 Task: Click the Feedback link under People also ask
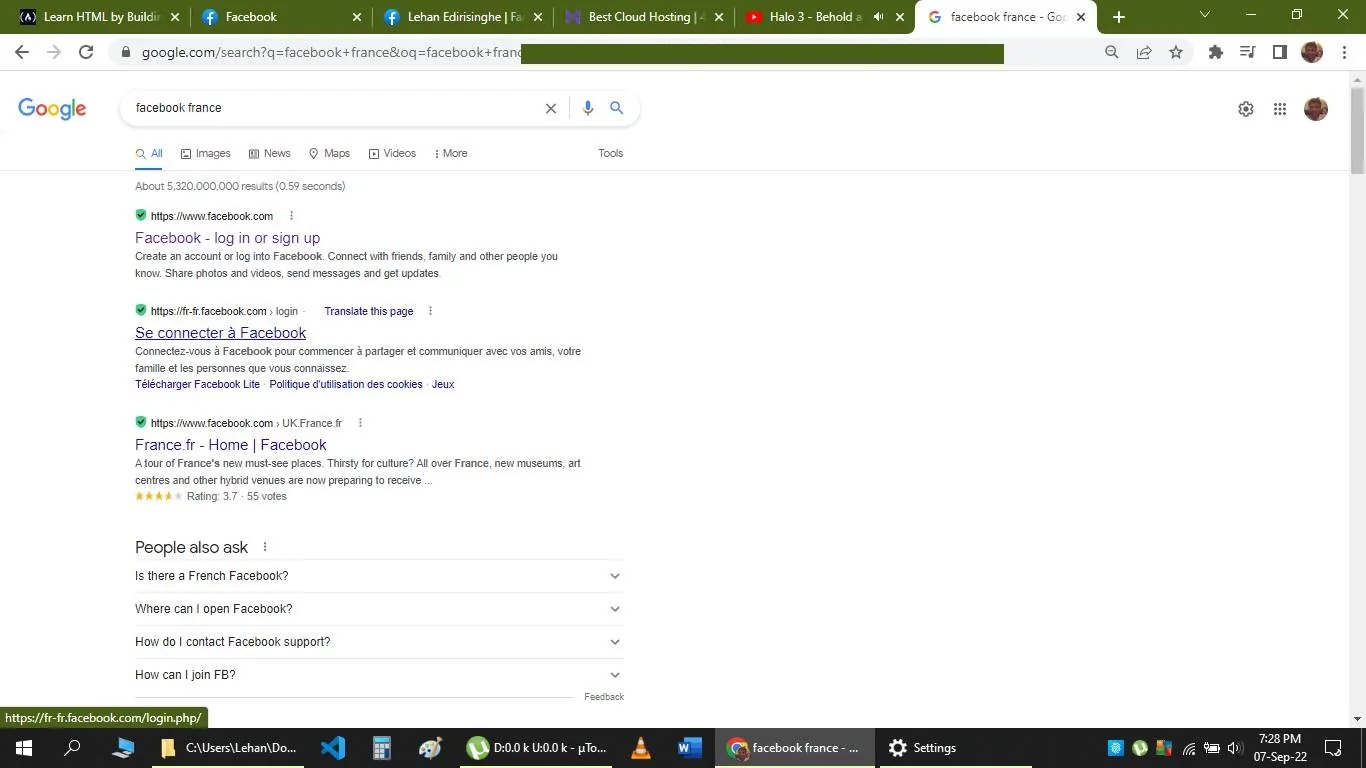pos(604,697)
